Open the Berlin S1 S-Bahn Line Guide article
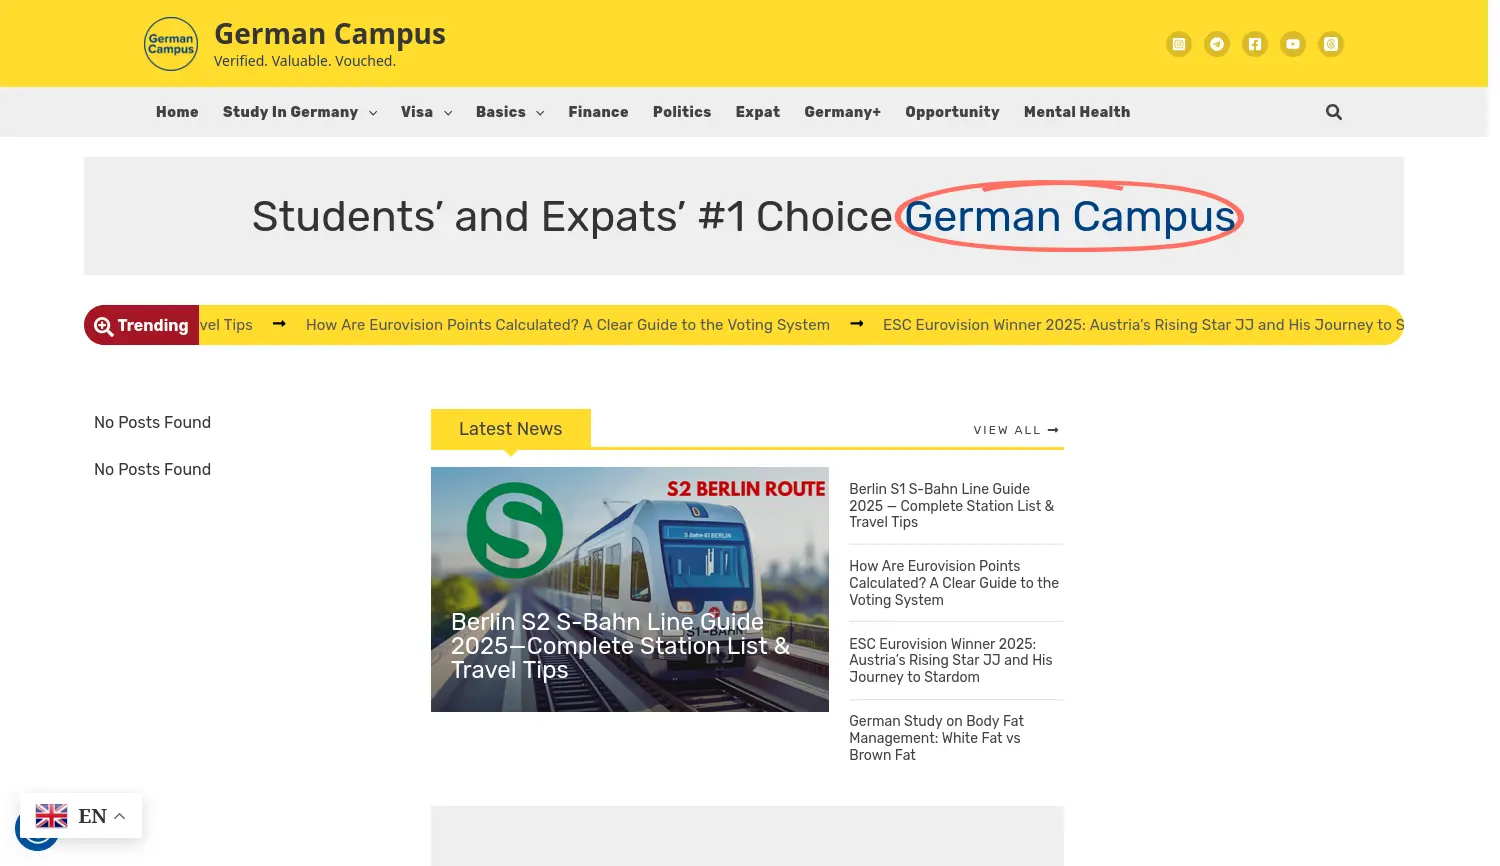Screen dimensions: 1500x866 951,506
